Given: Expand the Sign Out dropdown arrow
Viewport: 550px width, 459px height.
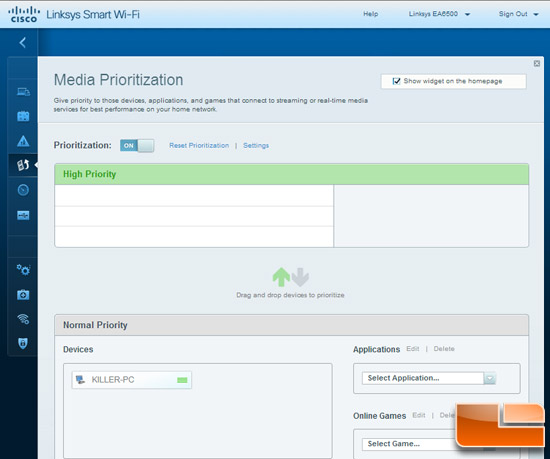Looking at the screenshot, I should click(536, 14).
